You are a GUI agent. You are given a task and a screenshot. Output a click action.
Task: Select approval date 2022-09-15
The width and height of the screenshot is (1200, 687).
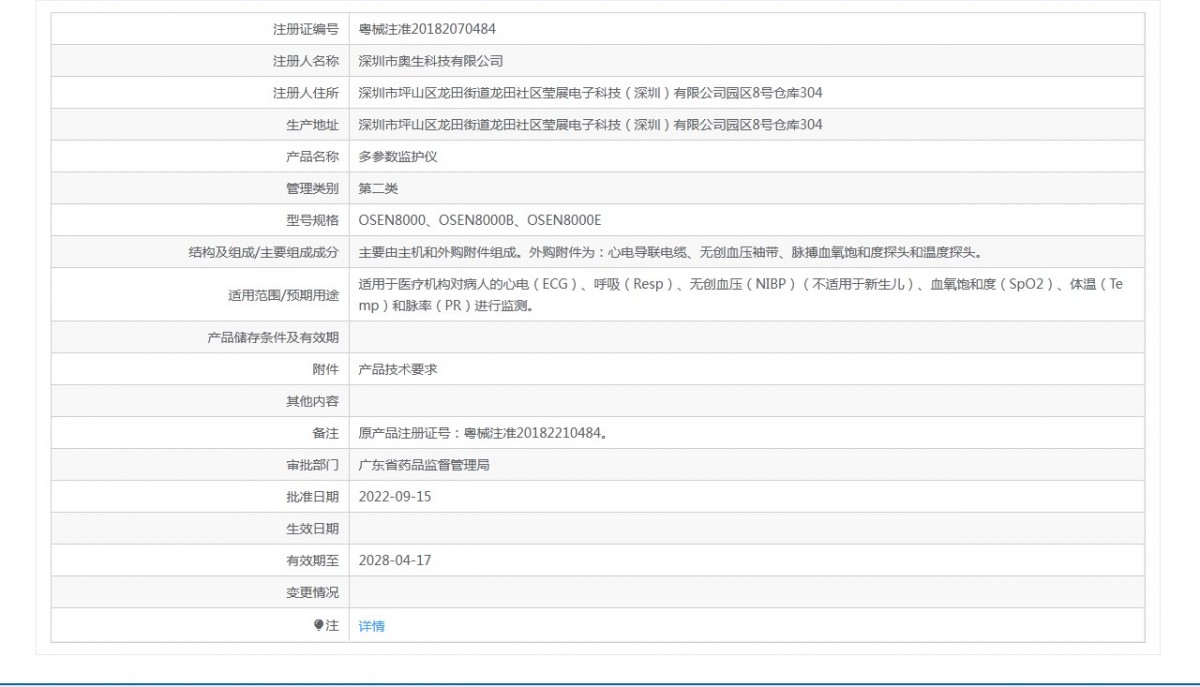coord(395,497)
